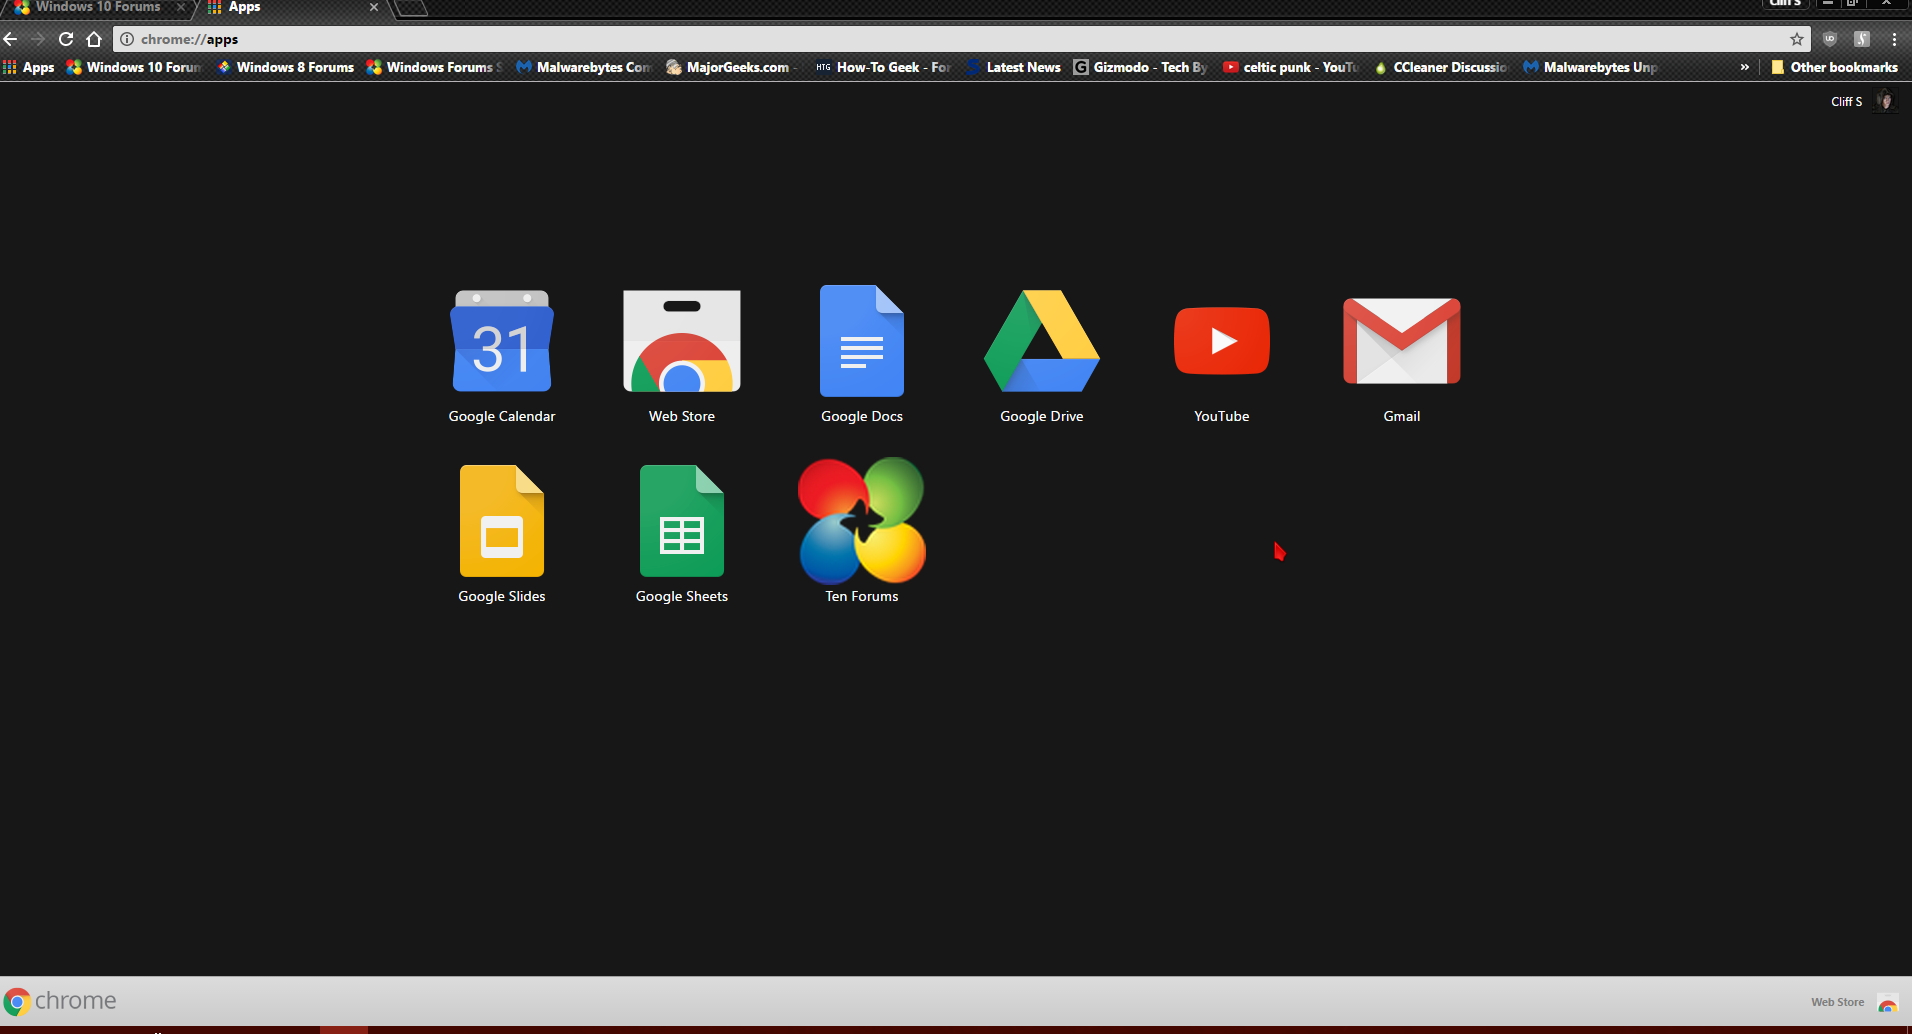Expand the overflow bookmarks chevron

(x=1744, y=67)
